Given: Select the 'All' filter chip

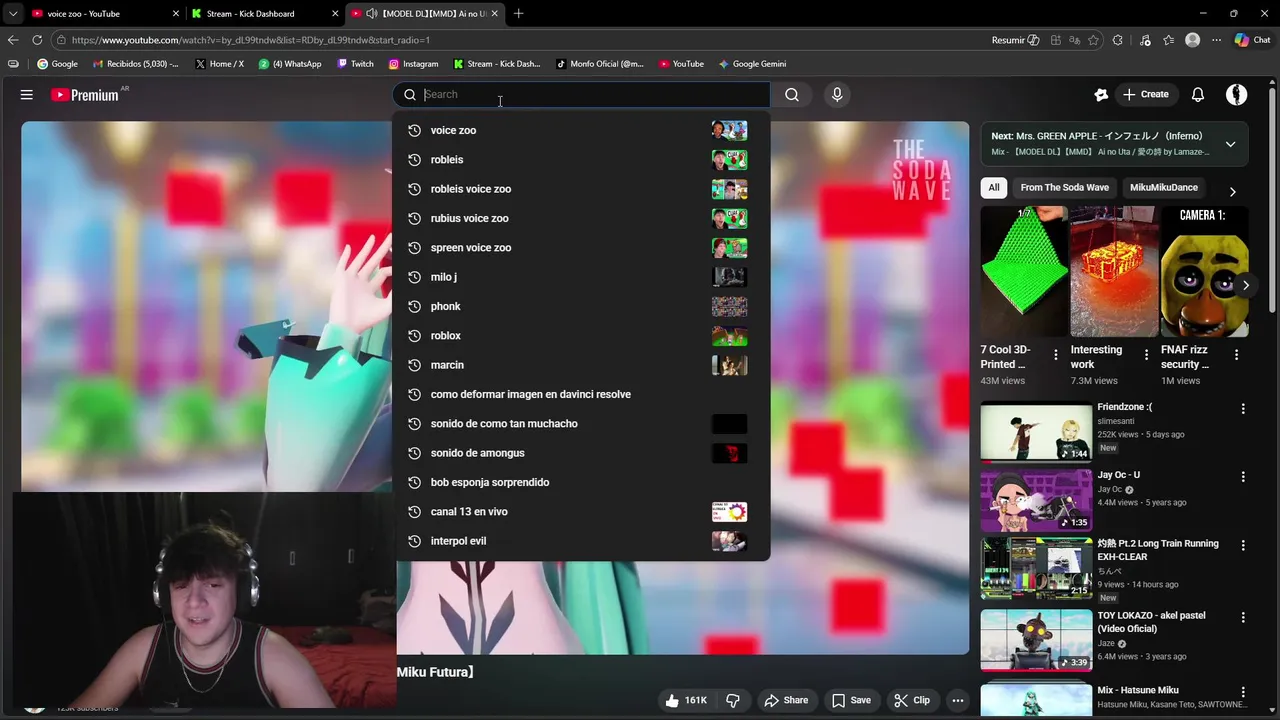Looking at the screenshot, I should click(993, 187).
